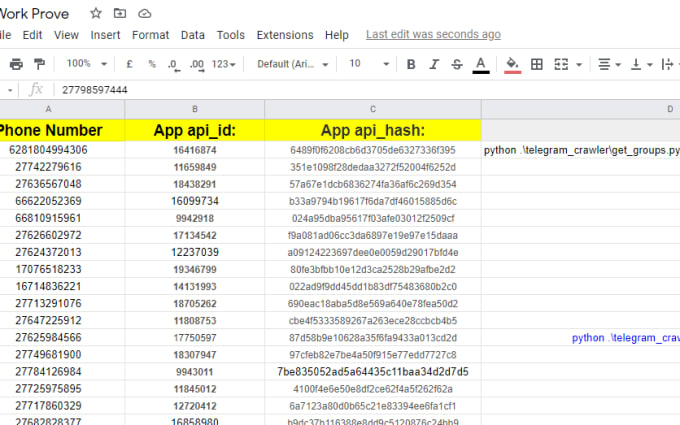
Task: Check the cloud save status icon
Action: coord(144,14)
